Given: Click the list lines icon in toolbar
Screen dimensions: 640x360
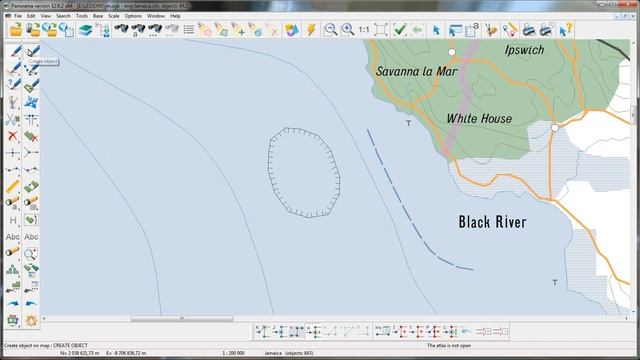Looking at the screenshot, I should pyautogui.click(x=189, y=30).
